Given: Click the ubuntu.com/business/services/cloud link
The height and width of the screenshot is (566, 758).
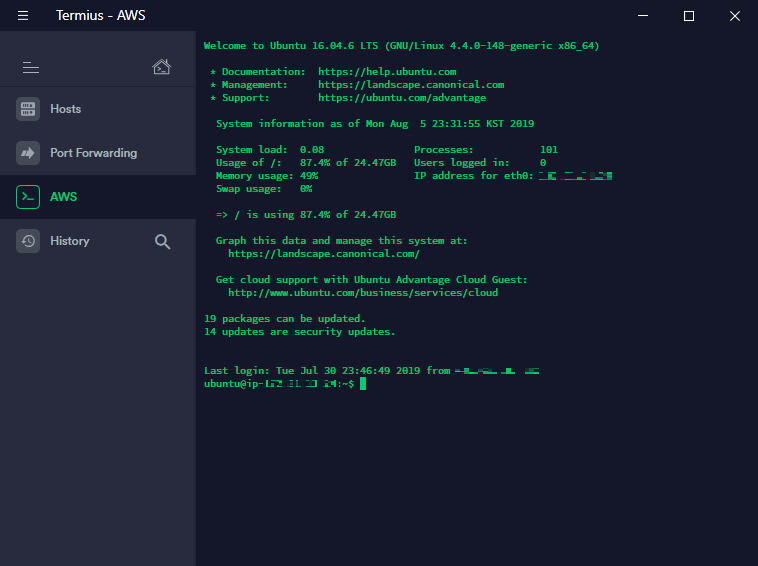Looking at the screenshot, I should coord(363,293).
